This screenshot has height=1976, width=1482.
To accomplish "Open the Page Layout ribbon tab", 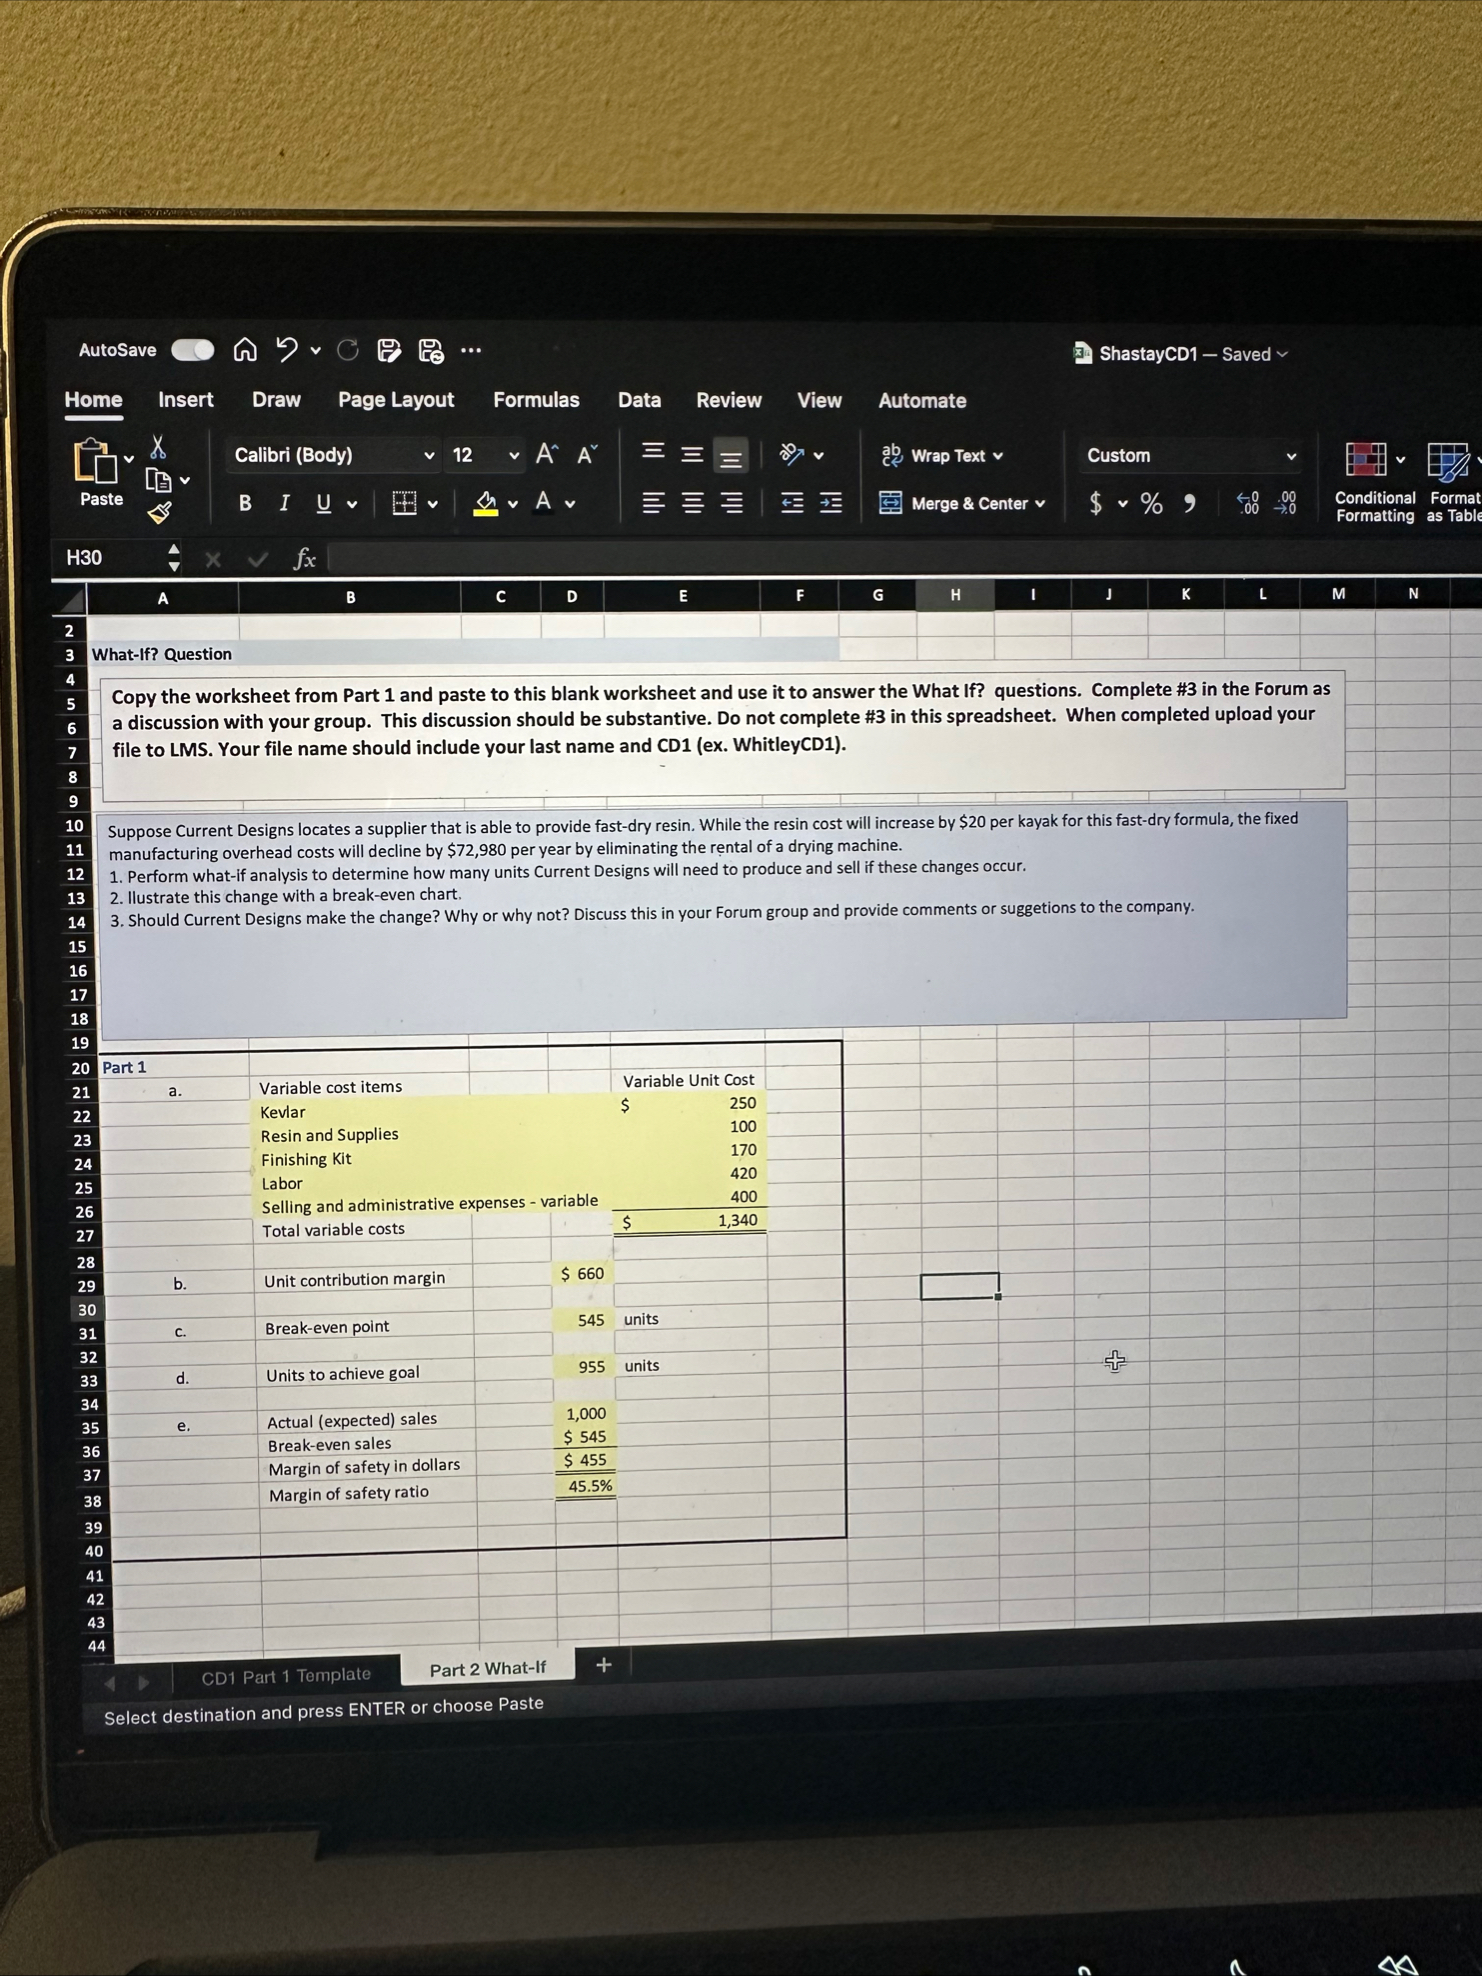I will tap(396, 400).
